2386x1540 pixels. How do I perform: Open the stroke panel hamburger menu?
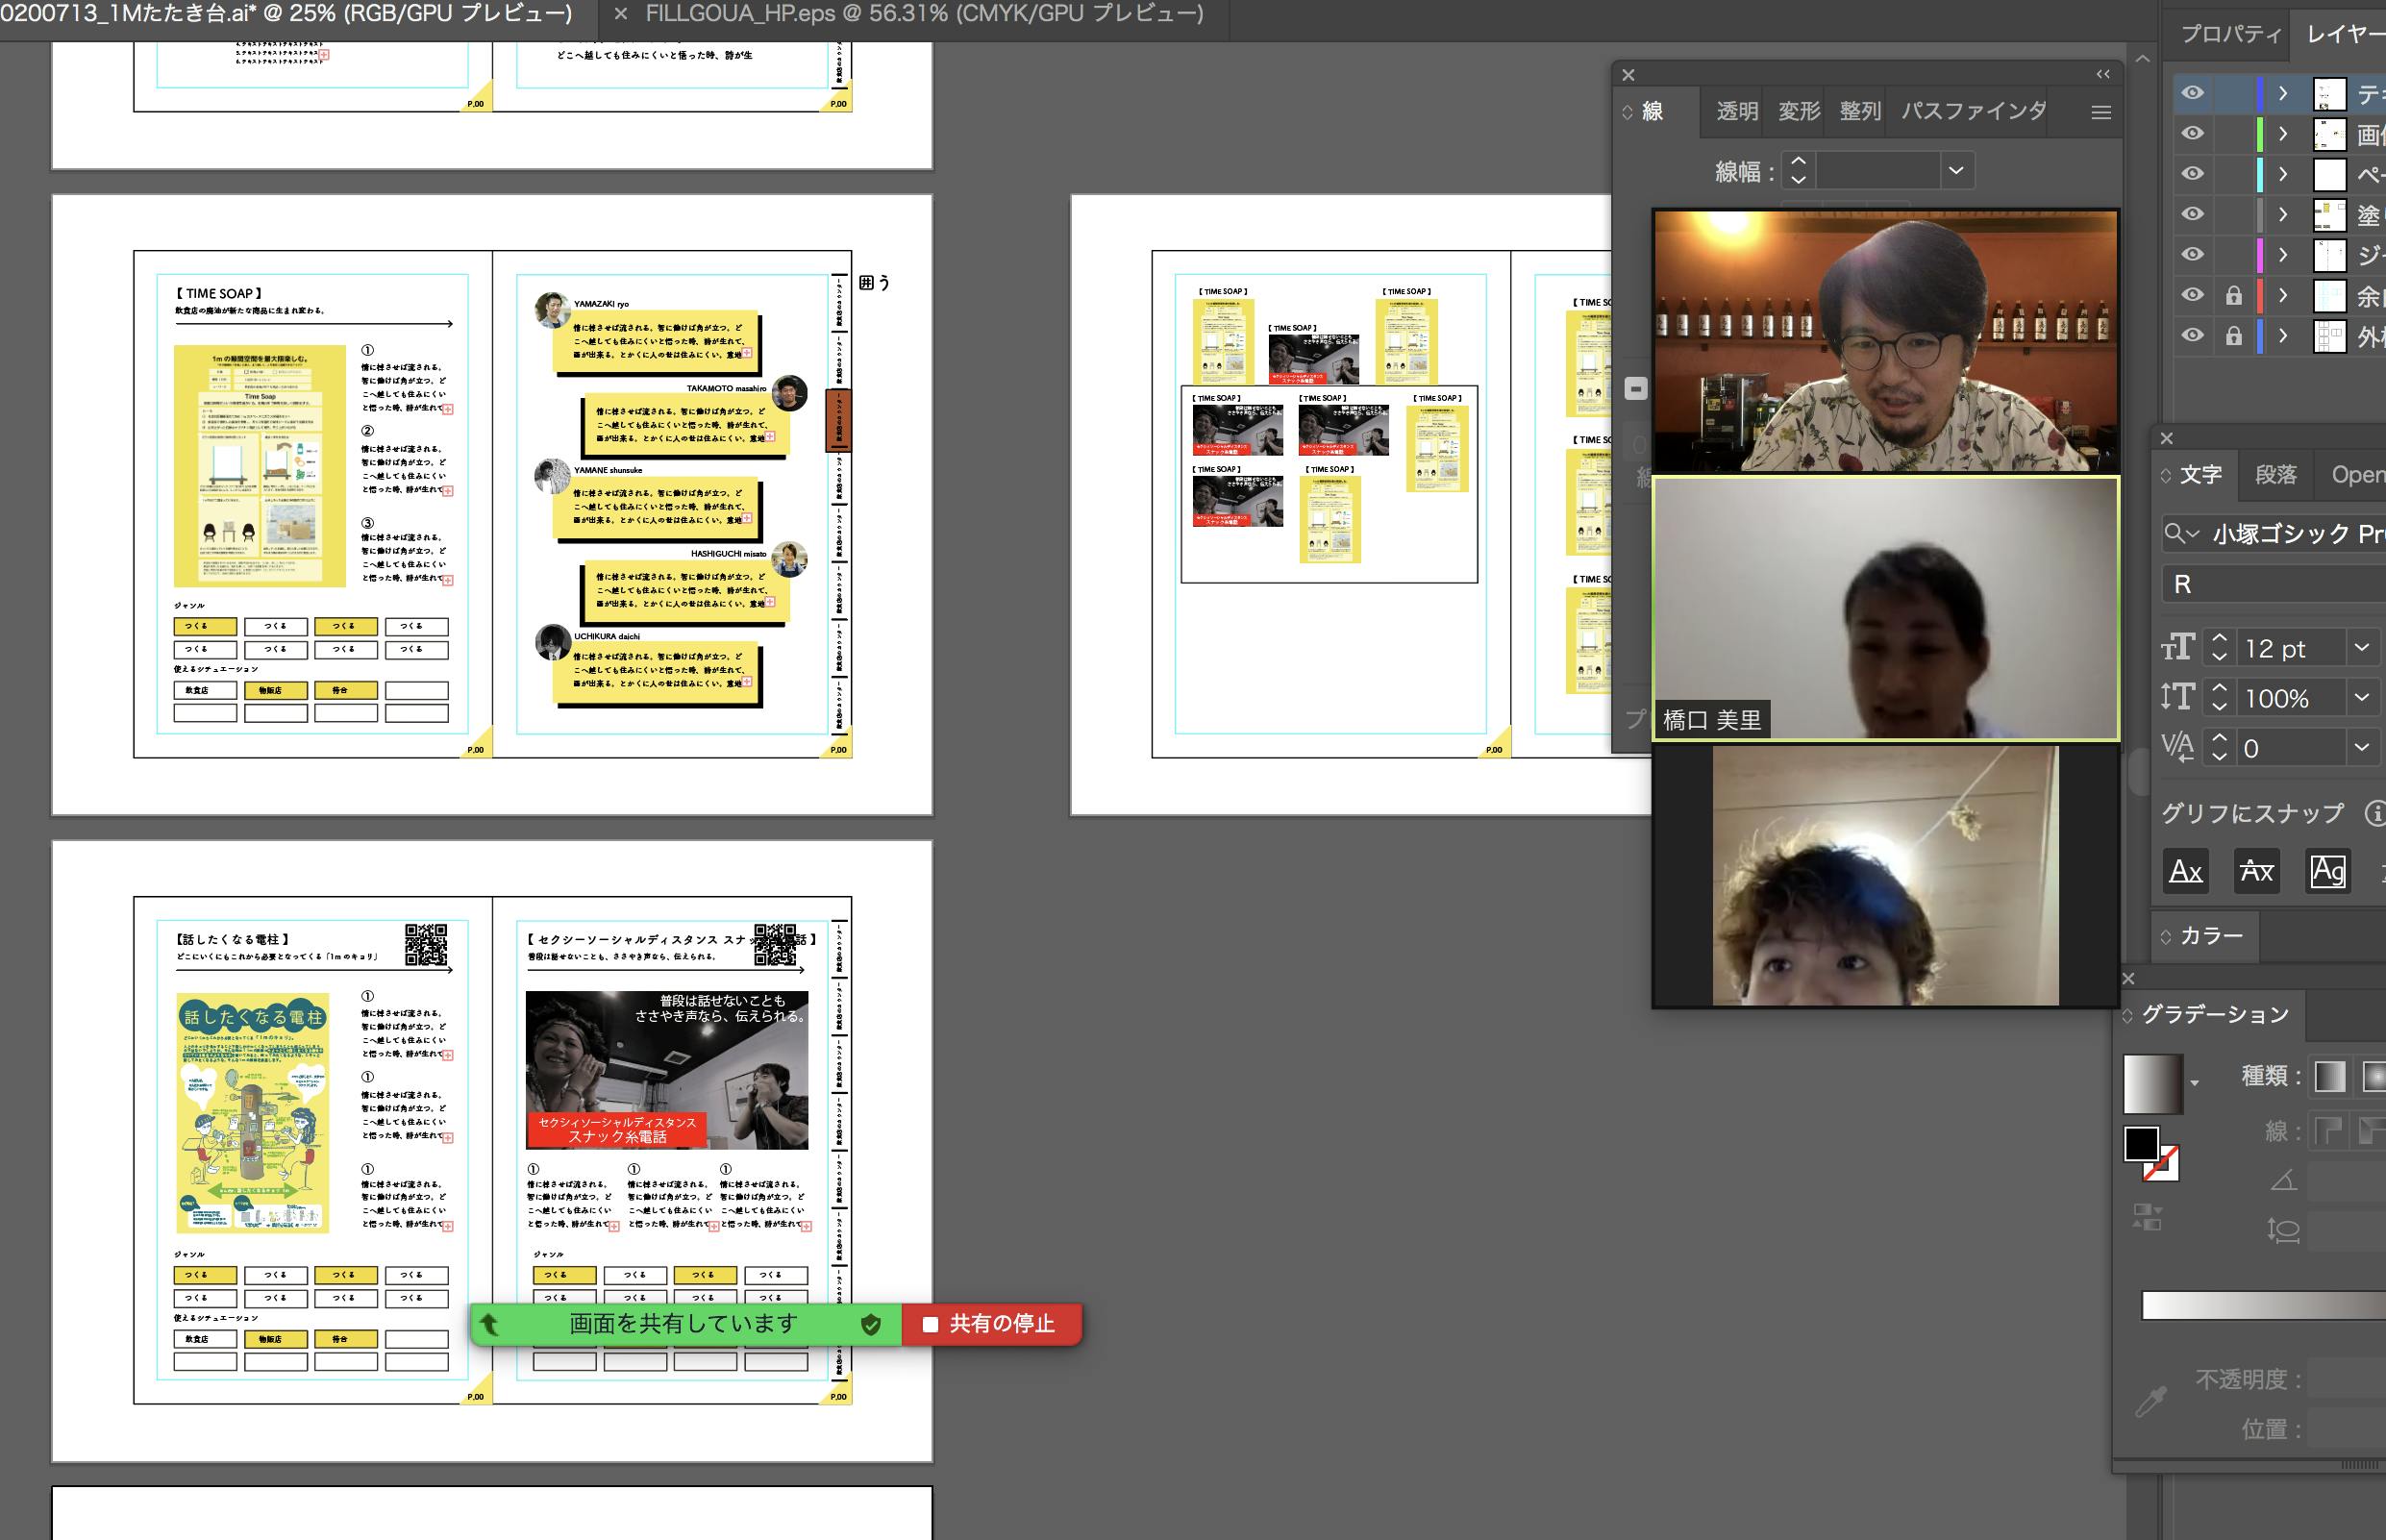coord(2101,113)
